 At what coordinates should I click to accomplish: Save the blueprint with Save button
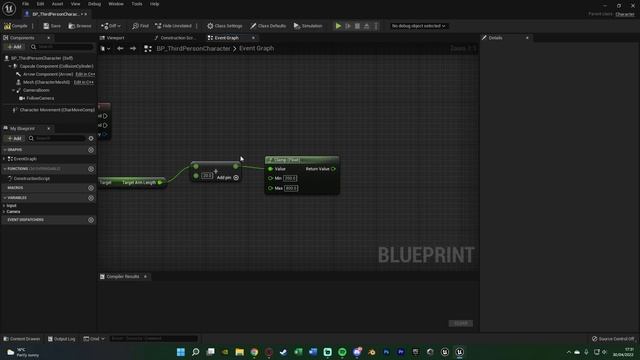(x=52, y=26)
